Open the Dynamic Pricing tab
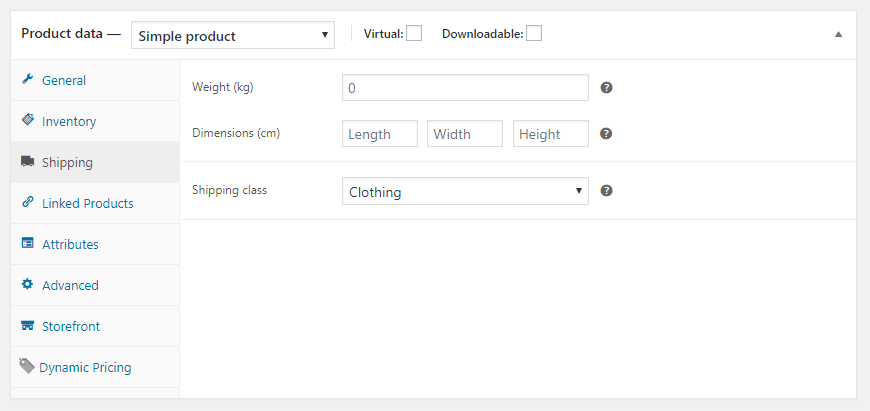 point(95,368)
